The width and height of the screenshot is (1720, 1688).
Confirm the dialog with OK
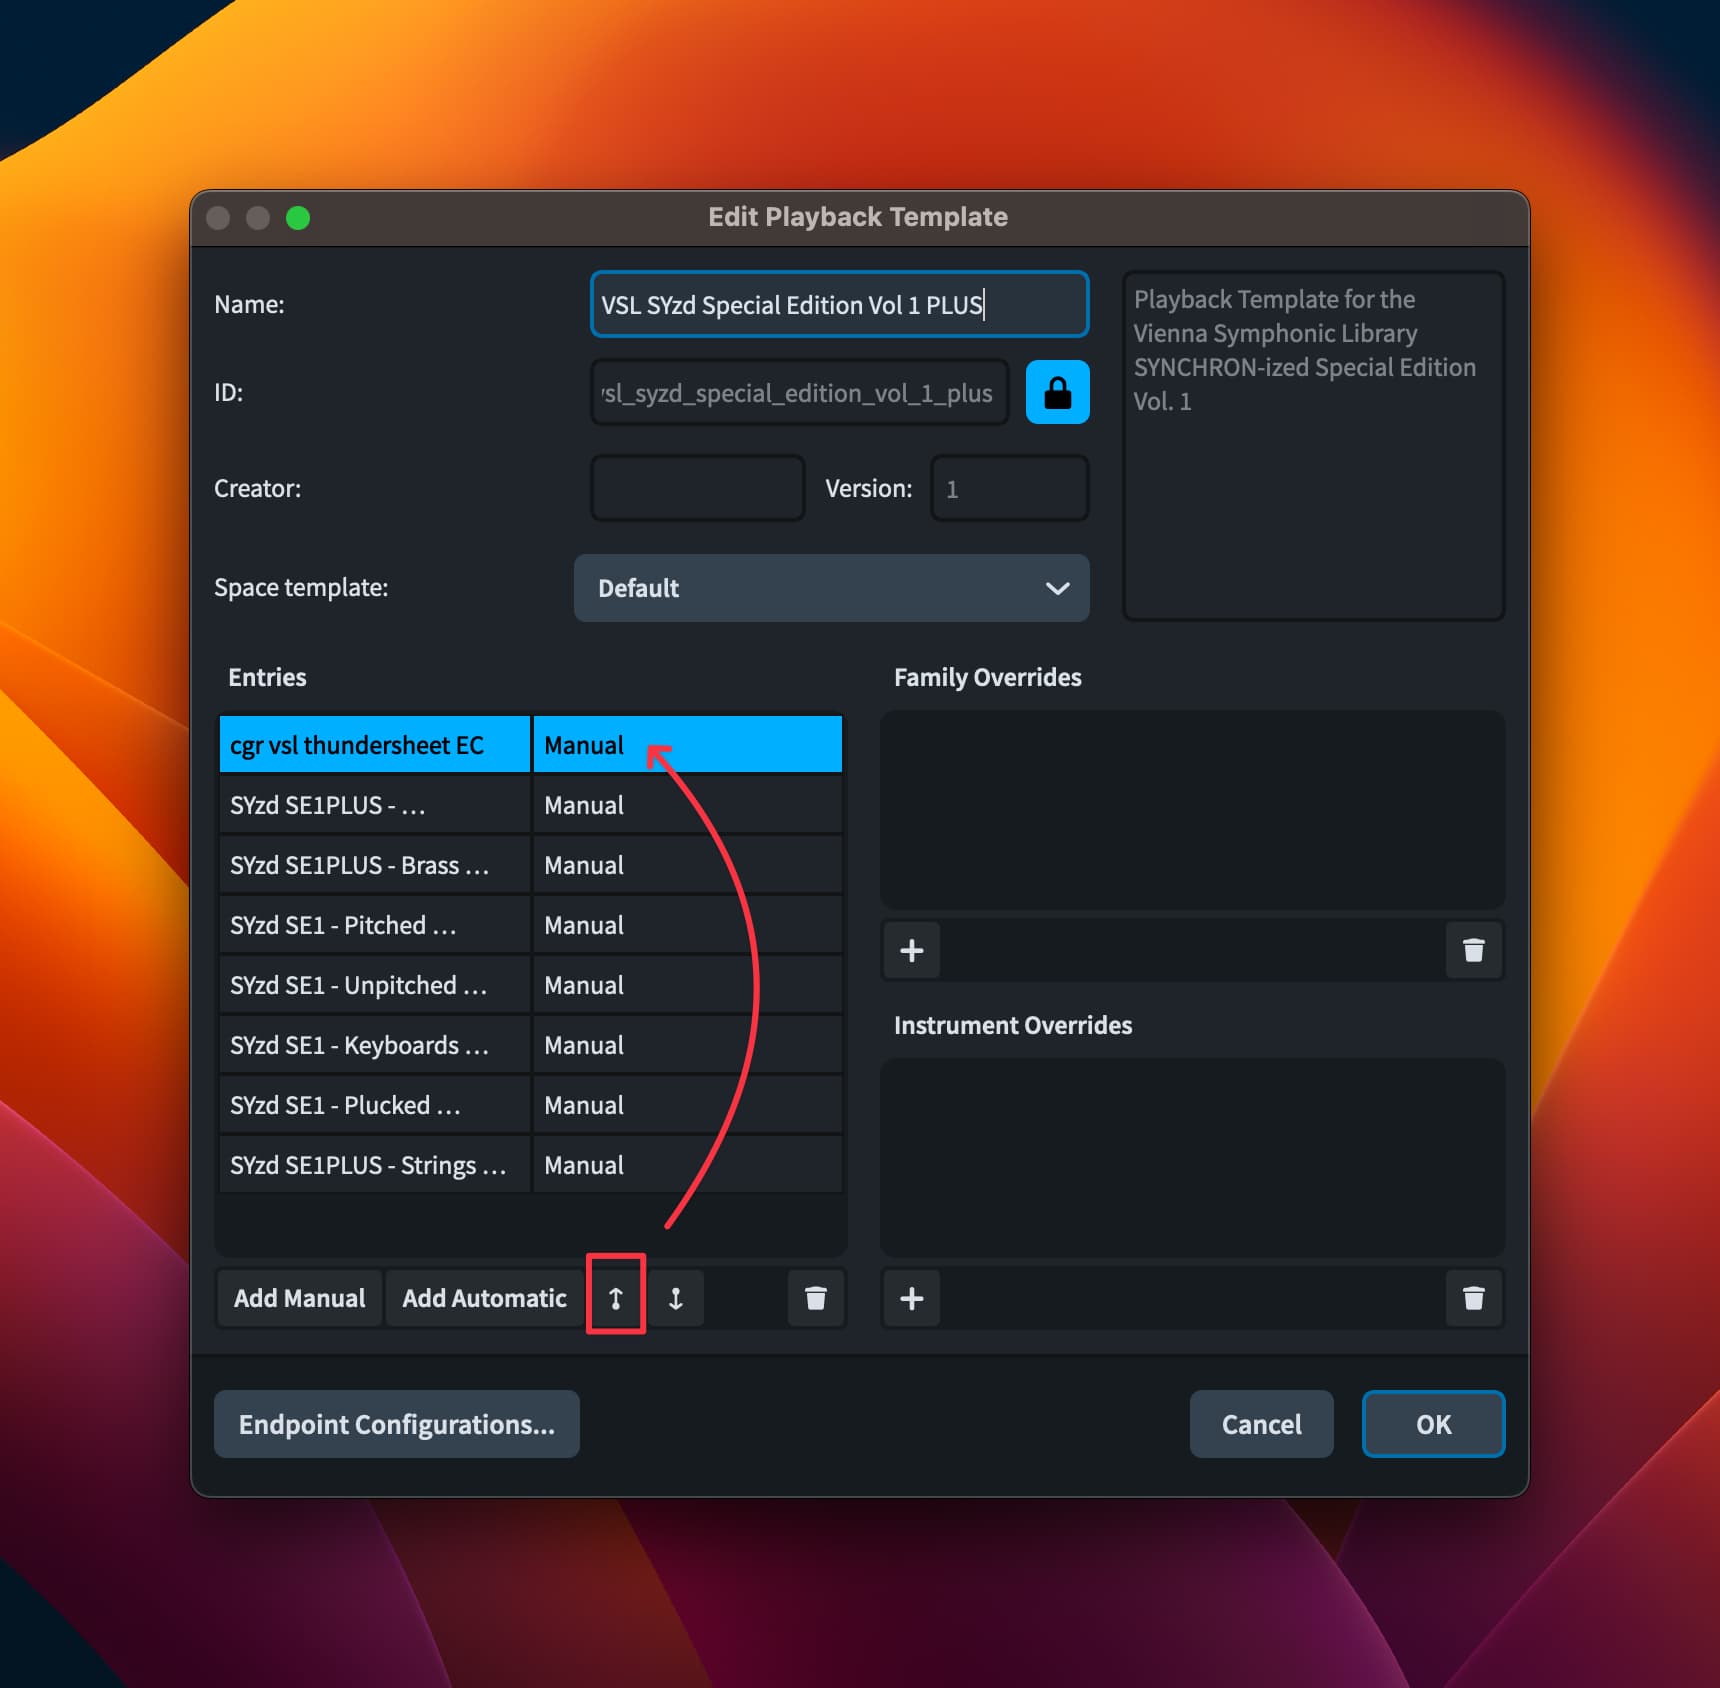pos(1433,1424)
